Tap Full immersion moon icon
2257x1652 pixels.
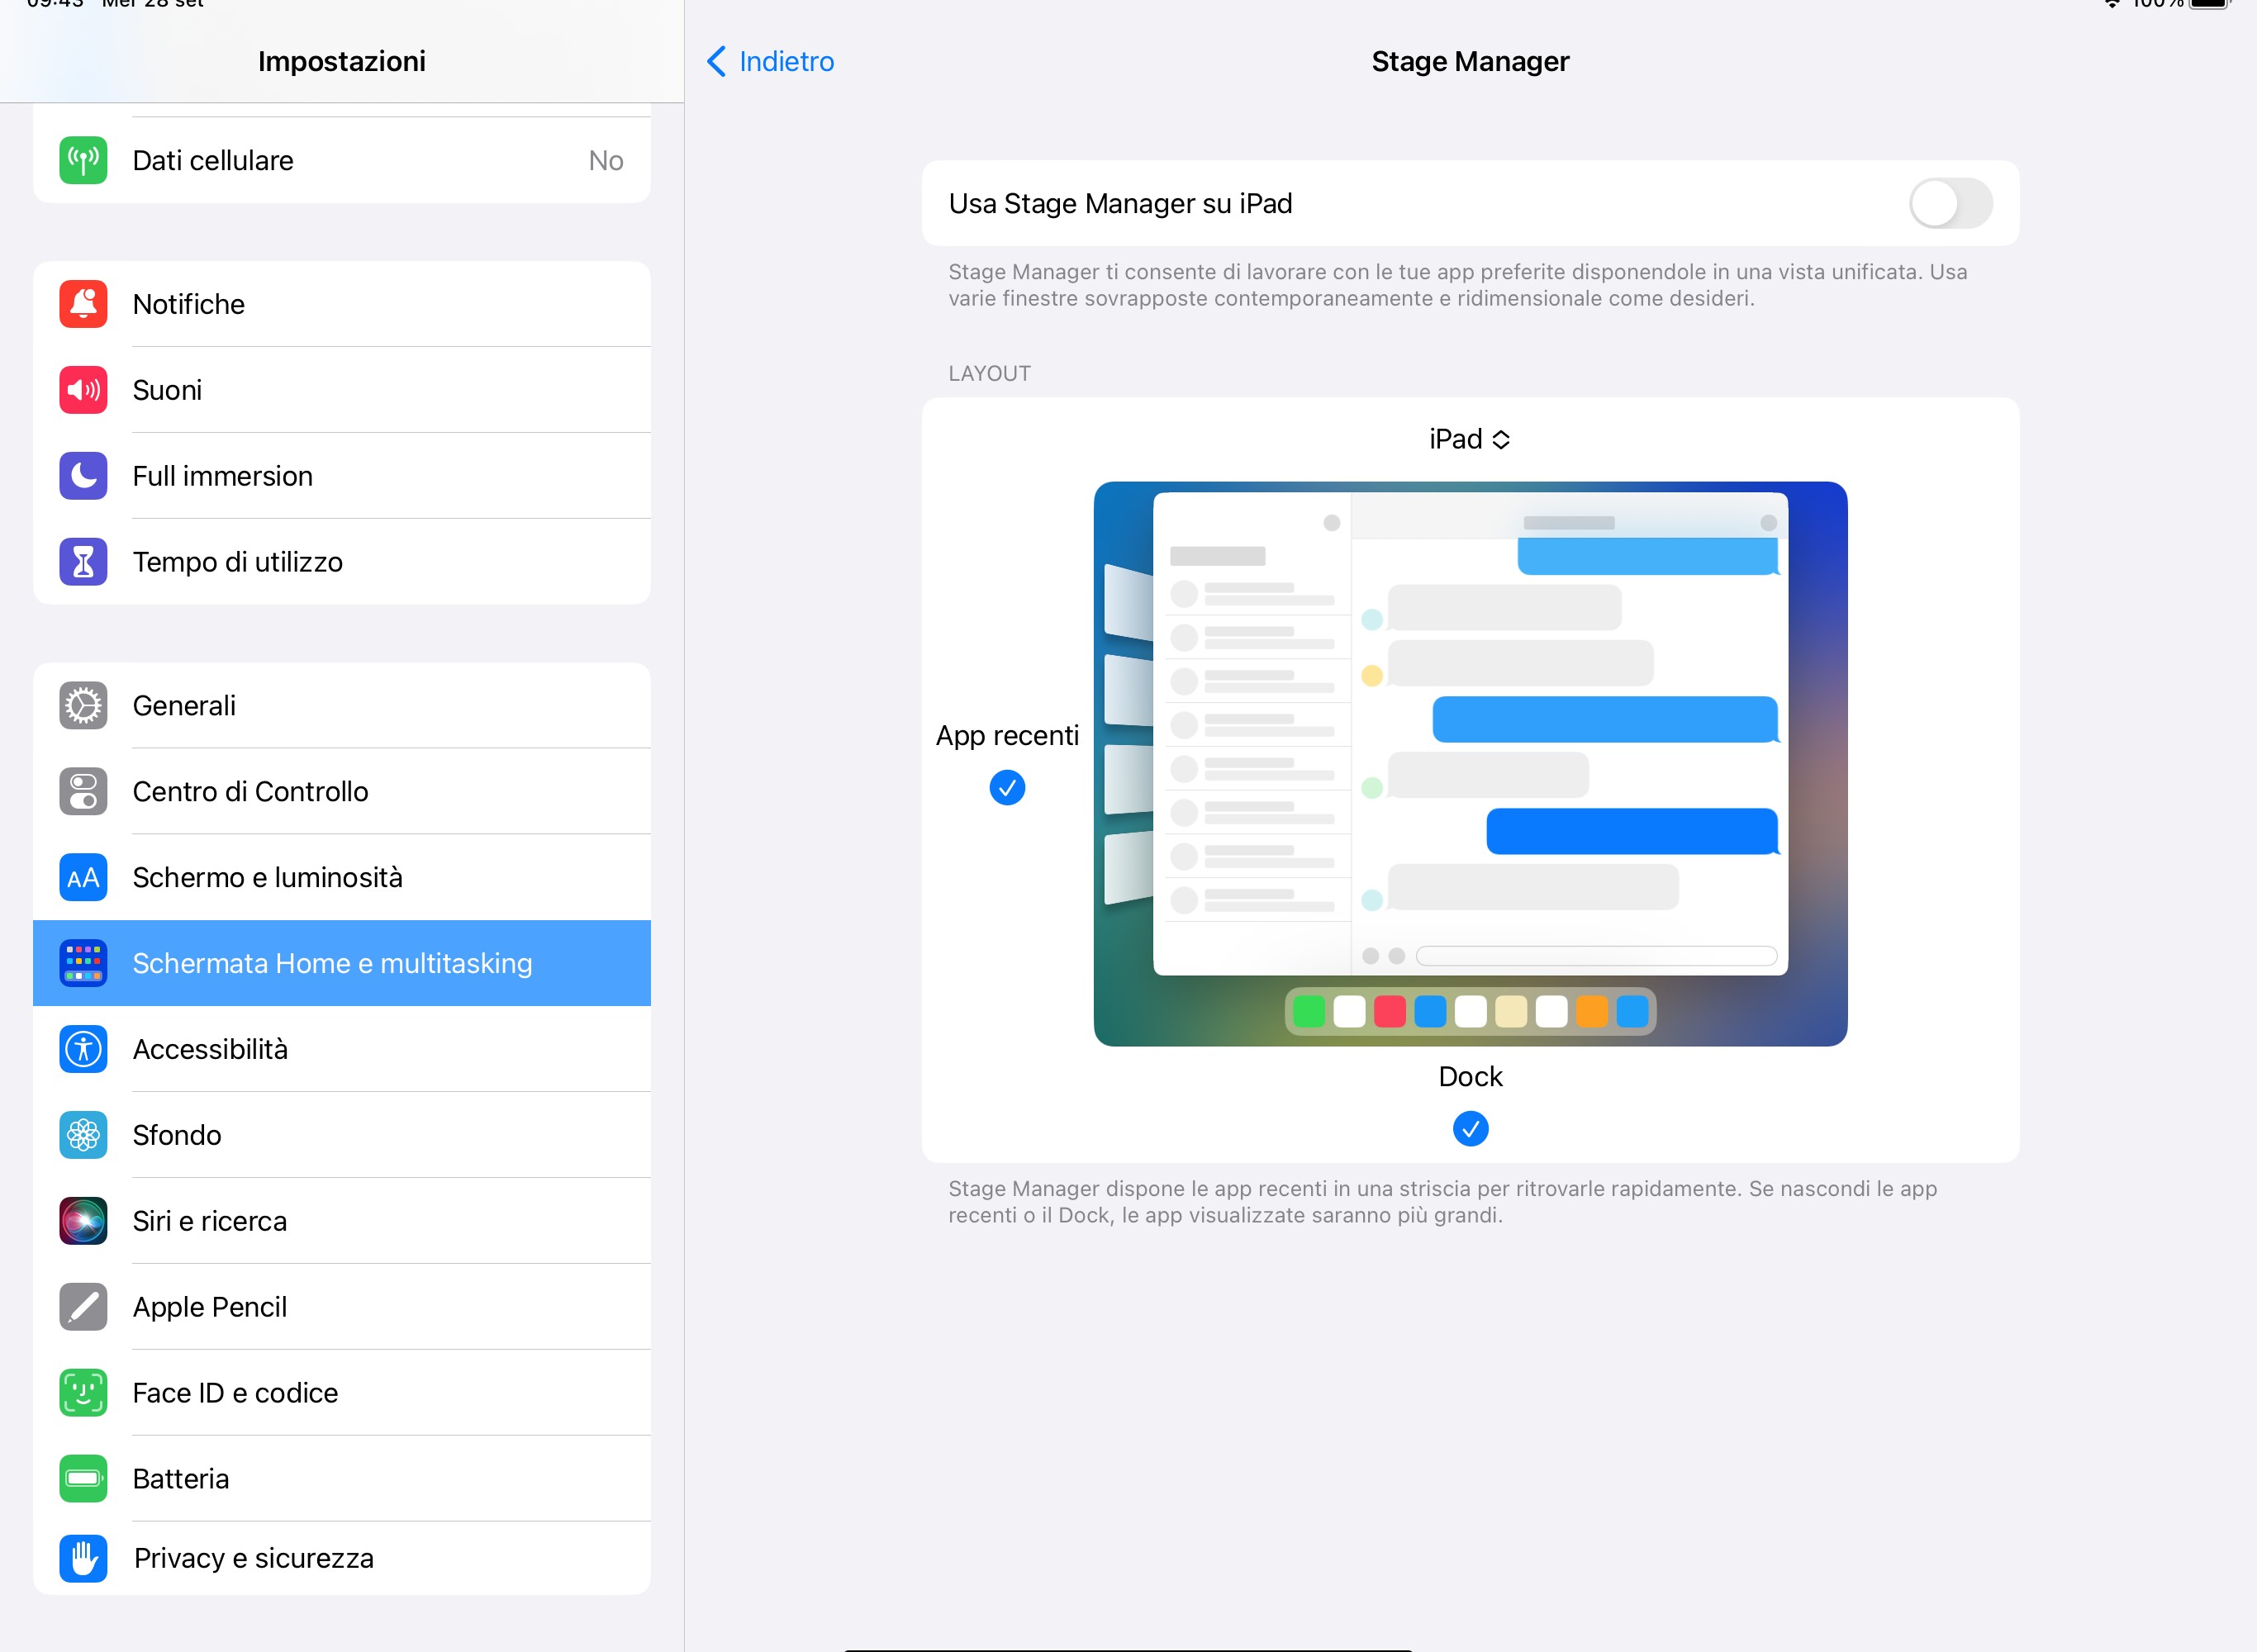[83, 476]
